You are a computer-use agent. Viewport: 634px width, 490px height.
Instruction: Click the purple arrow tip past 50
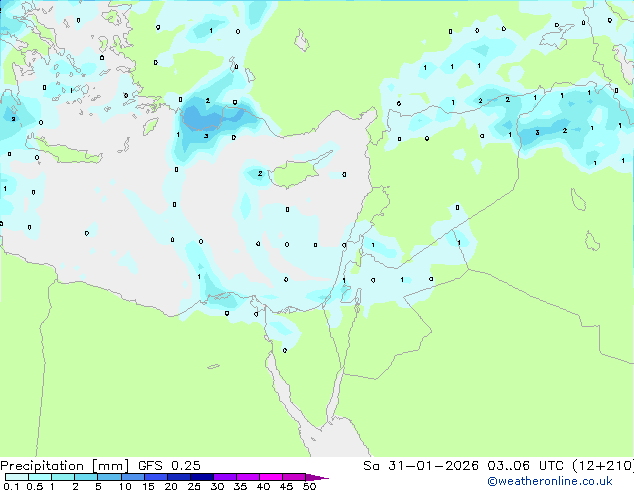[x=317, y=477]
